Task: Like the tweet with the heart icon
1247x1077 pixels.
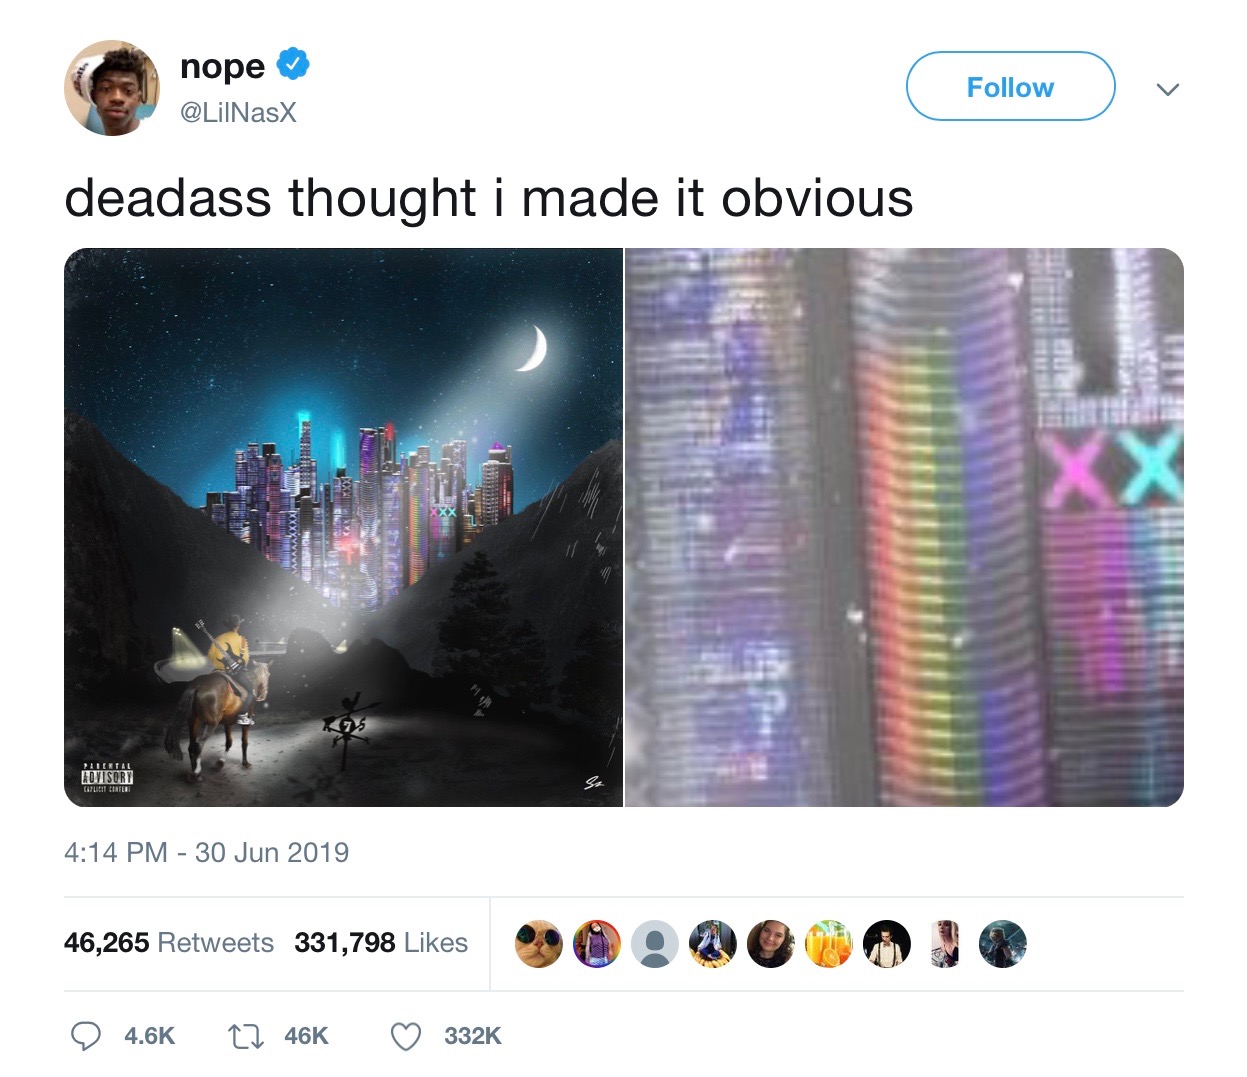Action: [x=405, y=1036]
